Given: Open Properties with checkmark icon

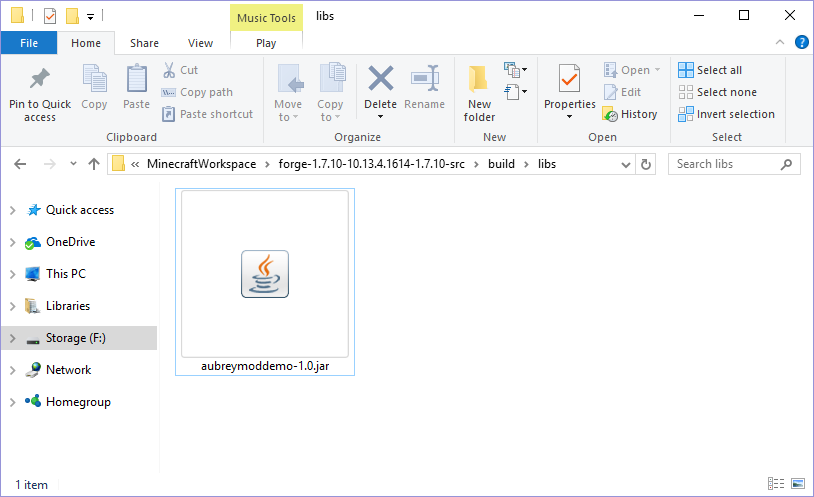Looking at the screenshot, I should (569, 78).
